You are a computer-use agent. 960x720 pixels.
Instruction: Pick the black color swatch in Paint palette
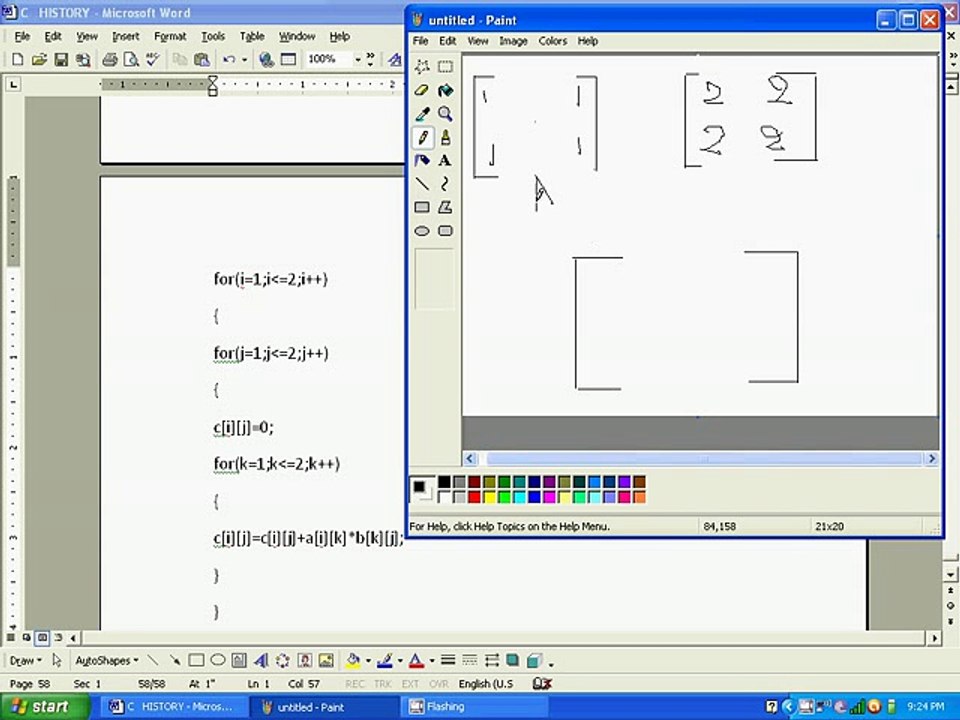(444, 482)
